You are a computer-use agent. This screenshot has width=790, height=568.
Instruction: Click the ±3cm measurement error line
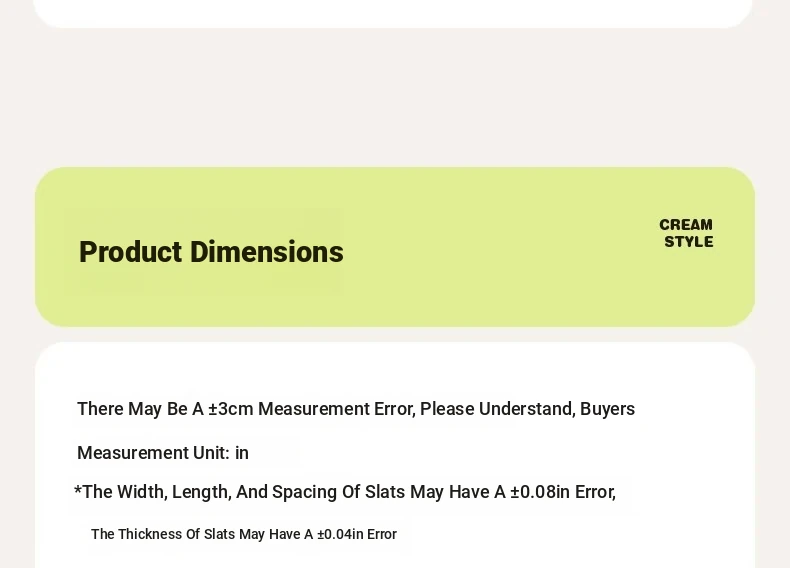(356, 409)
